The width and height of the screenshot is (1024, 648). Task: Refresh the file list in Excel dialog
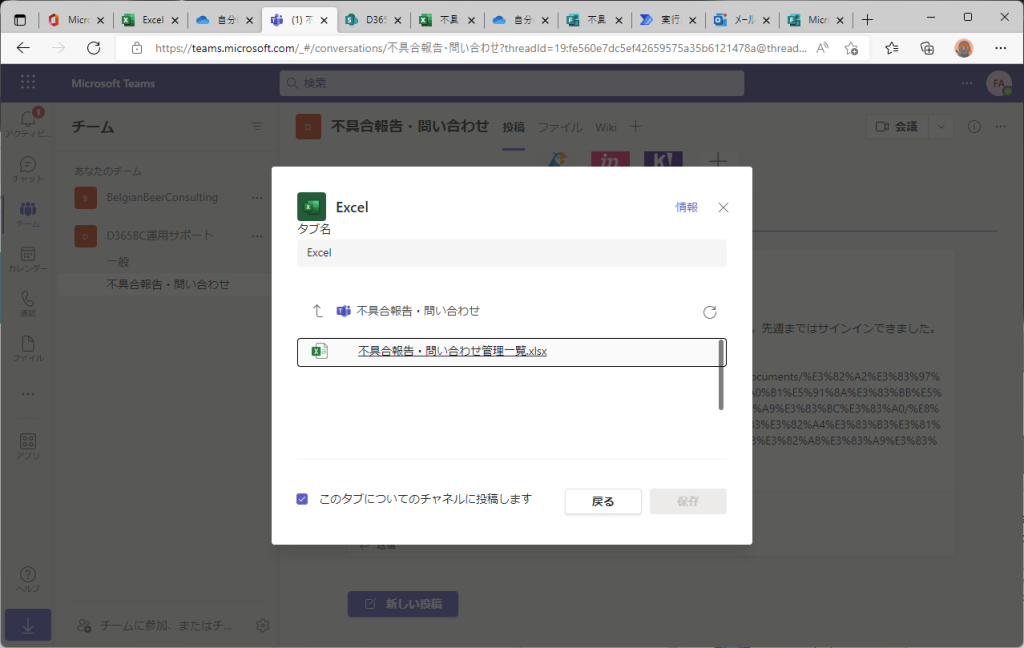point(709,312)
